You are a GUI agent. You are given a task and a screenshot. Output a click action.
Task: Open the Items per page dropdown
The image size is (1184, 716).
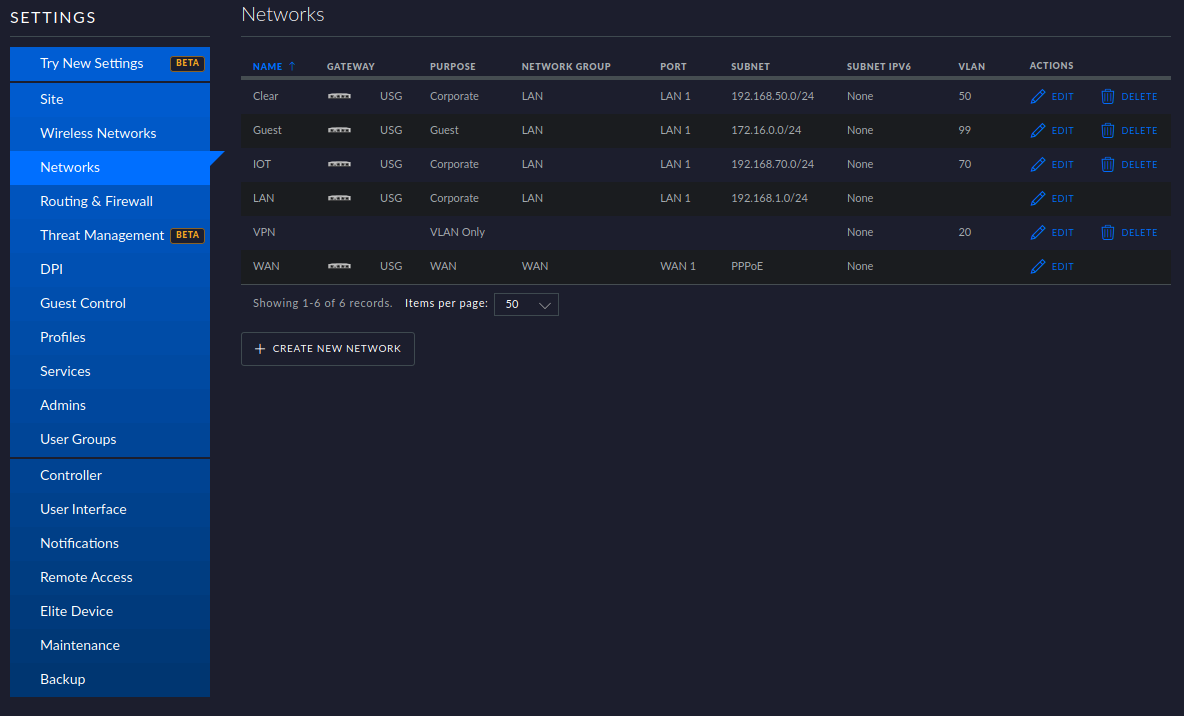pos(526,304)
